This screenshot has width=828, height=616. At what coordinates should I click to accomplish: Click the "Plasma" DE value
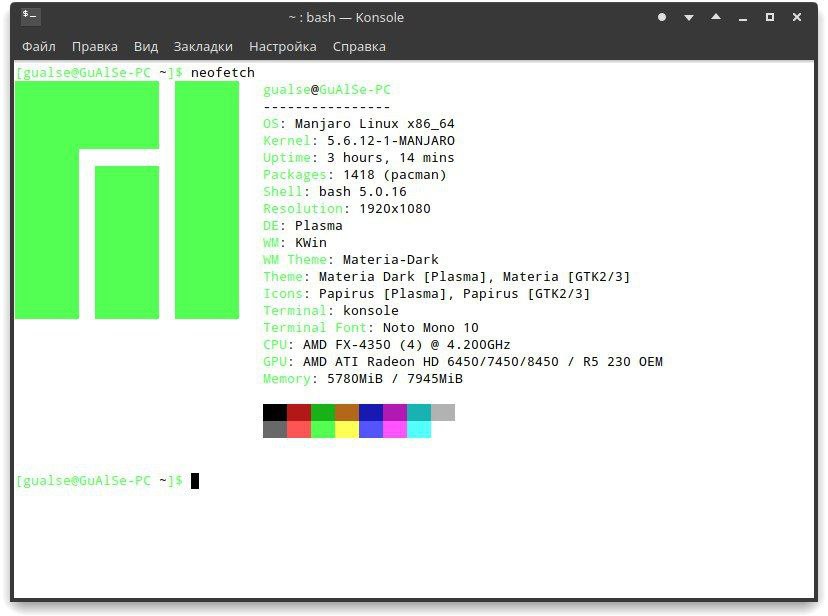[x=318, y=225]
